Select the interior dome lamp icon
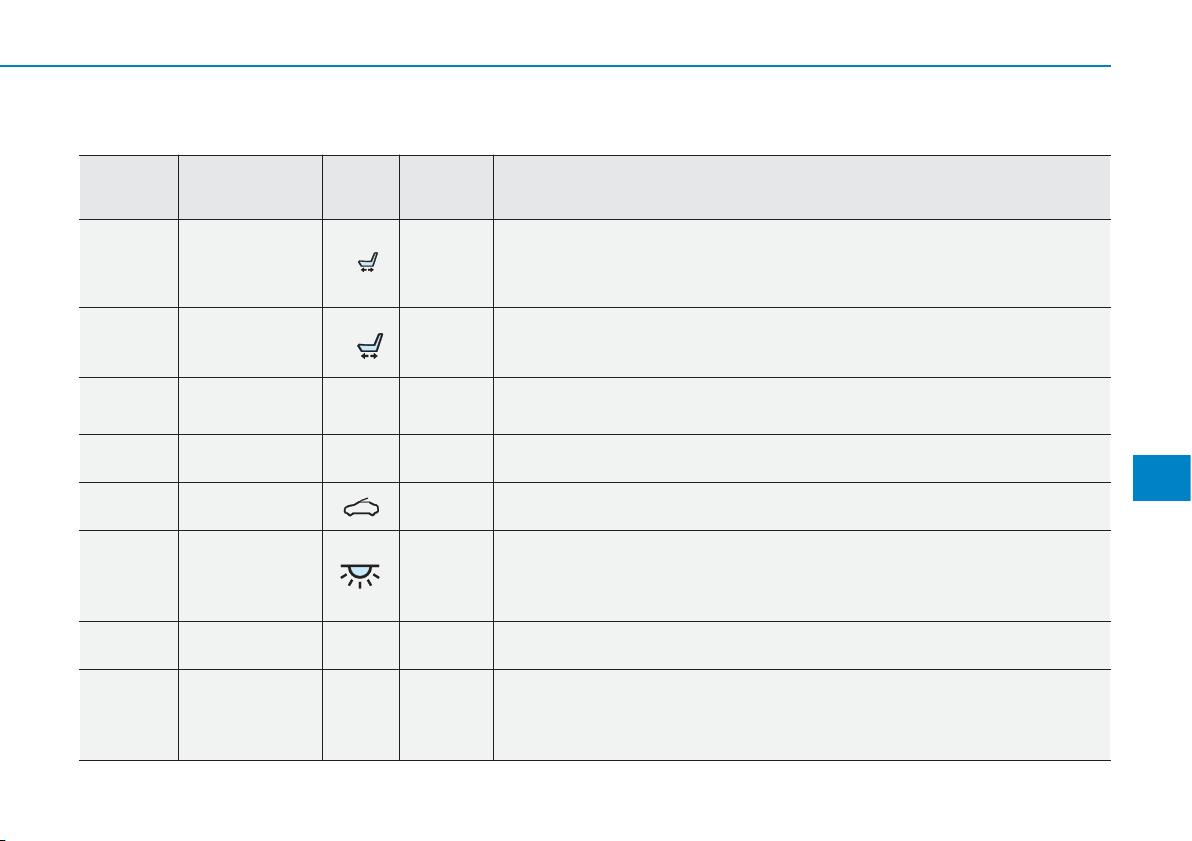The image size is (1192, 841). pos(360,576)
